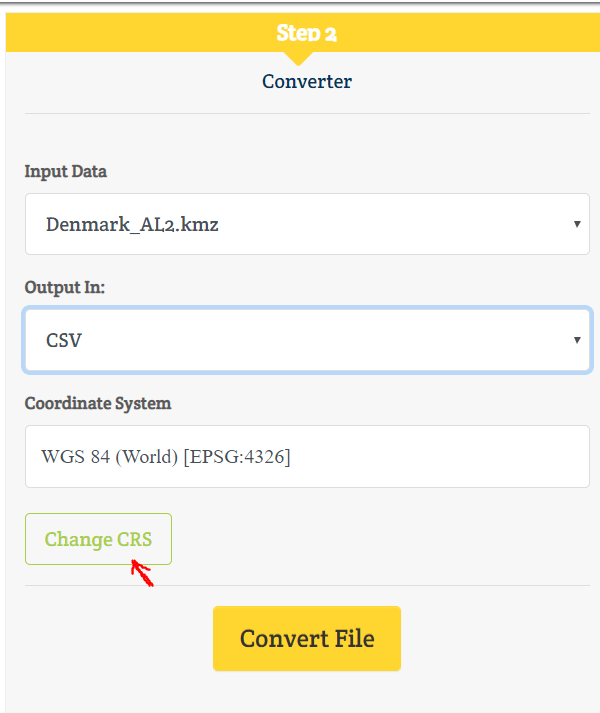This screenshot has height=713, width=600.
Task: Click the arrow beside CSV
Action: point(577,340)
